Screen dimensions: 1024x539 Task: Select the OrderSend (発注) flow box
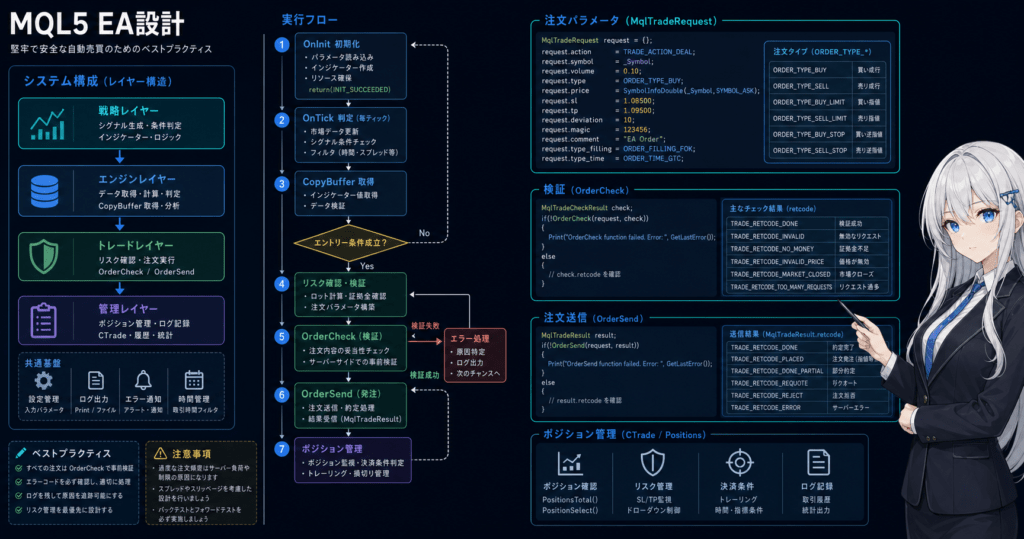point(350,406)
